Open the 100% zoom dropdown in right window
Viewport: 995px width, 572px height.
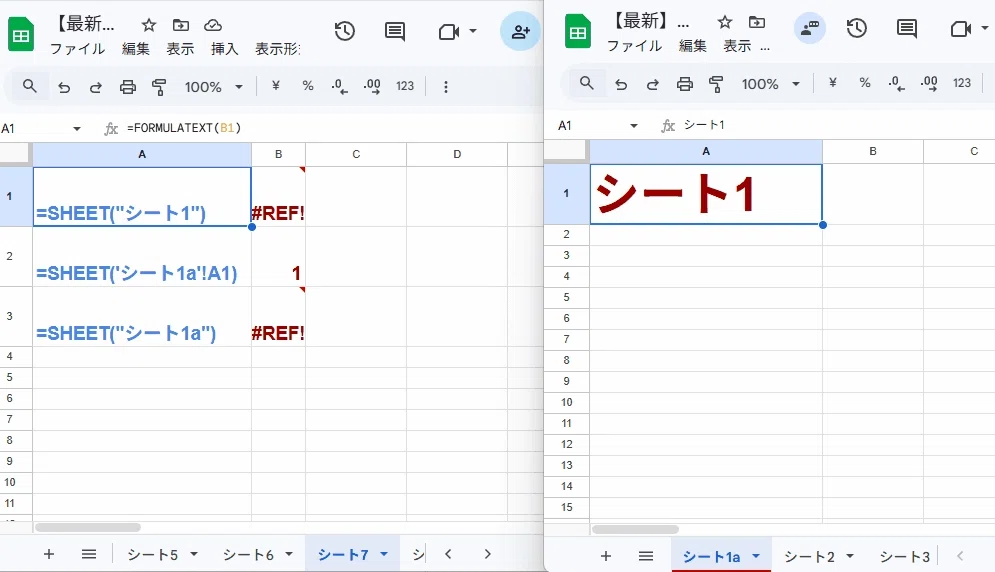tap(770, 84)
